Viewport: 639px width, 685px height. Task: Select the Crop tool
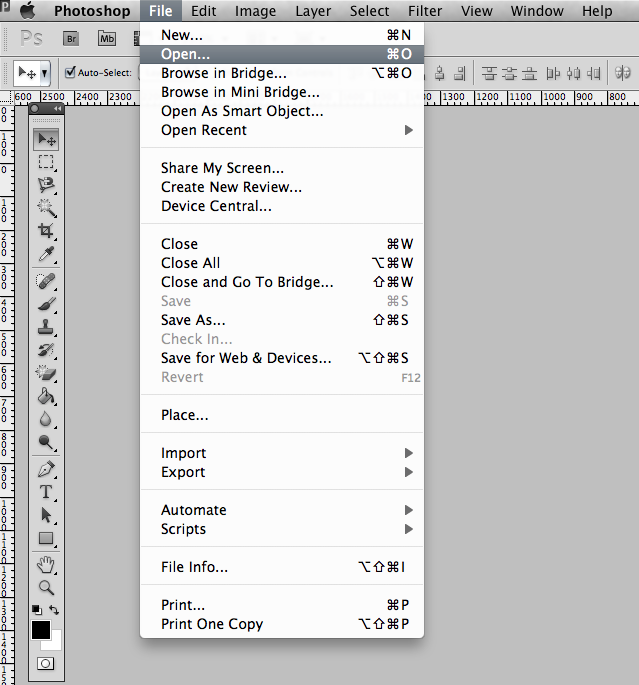coord(46,231)
